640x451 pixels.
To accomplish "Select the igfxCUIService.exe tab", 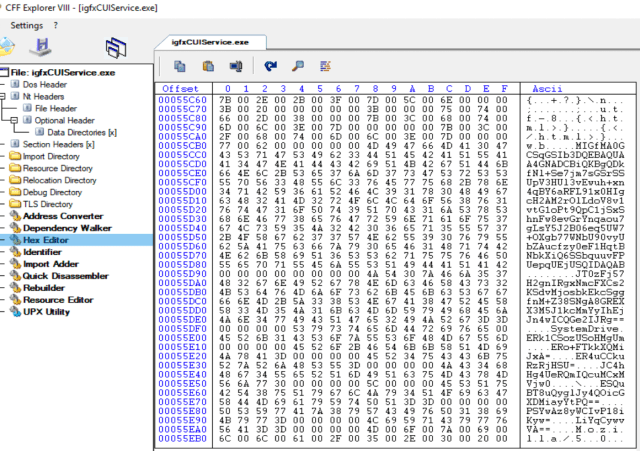I will click(210, 42).
